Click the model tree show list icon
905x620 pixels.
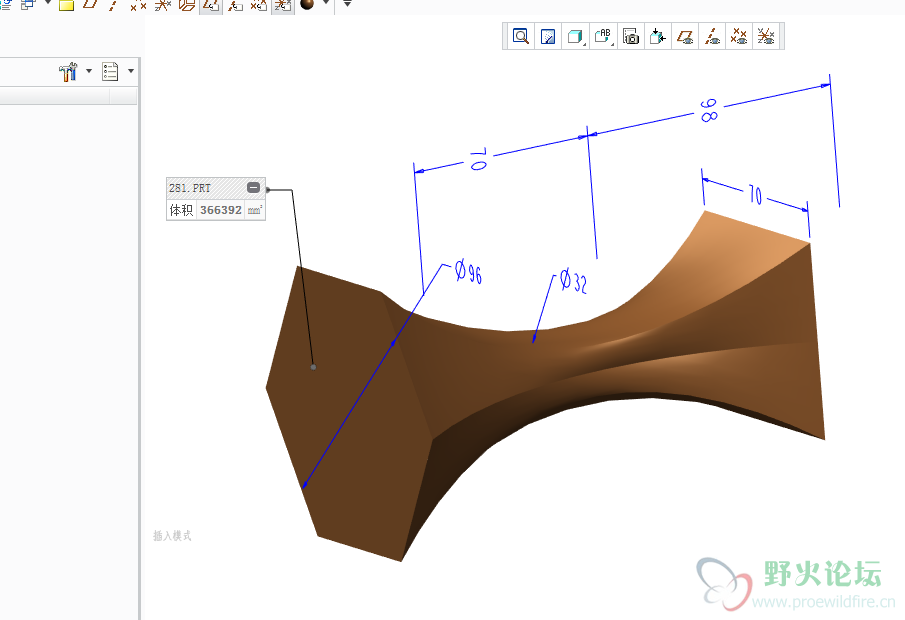(x=110, y=72)
